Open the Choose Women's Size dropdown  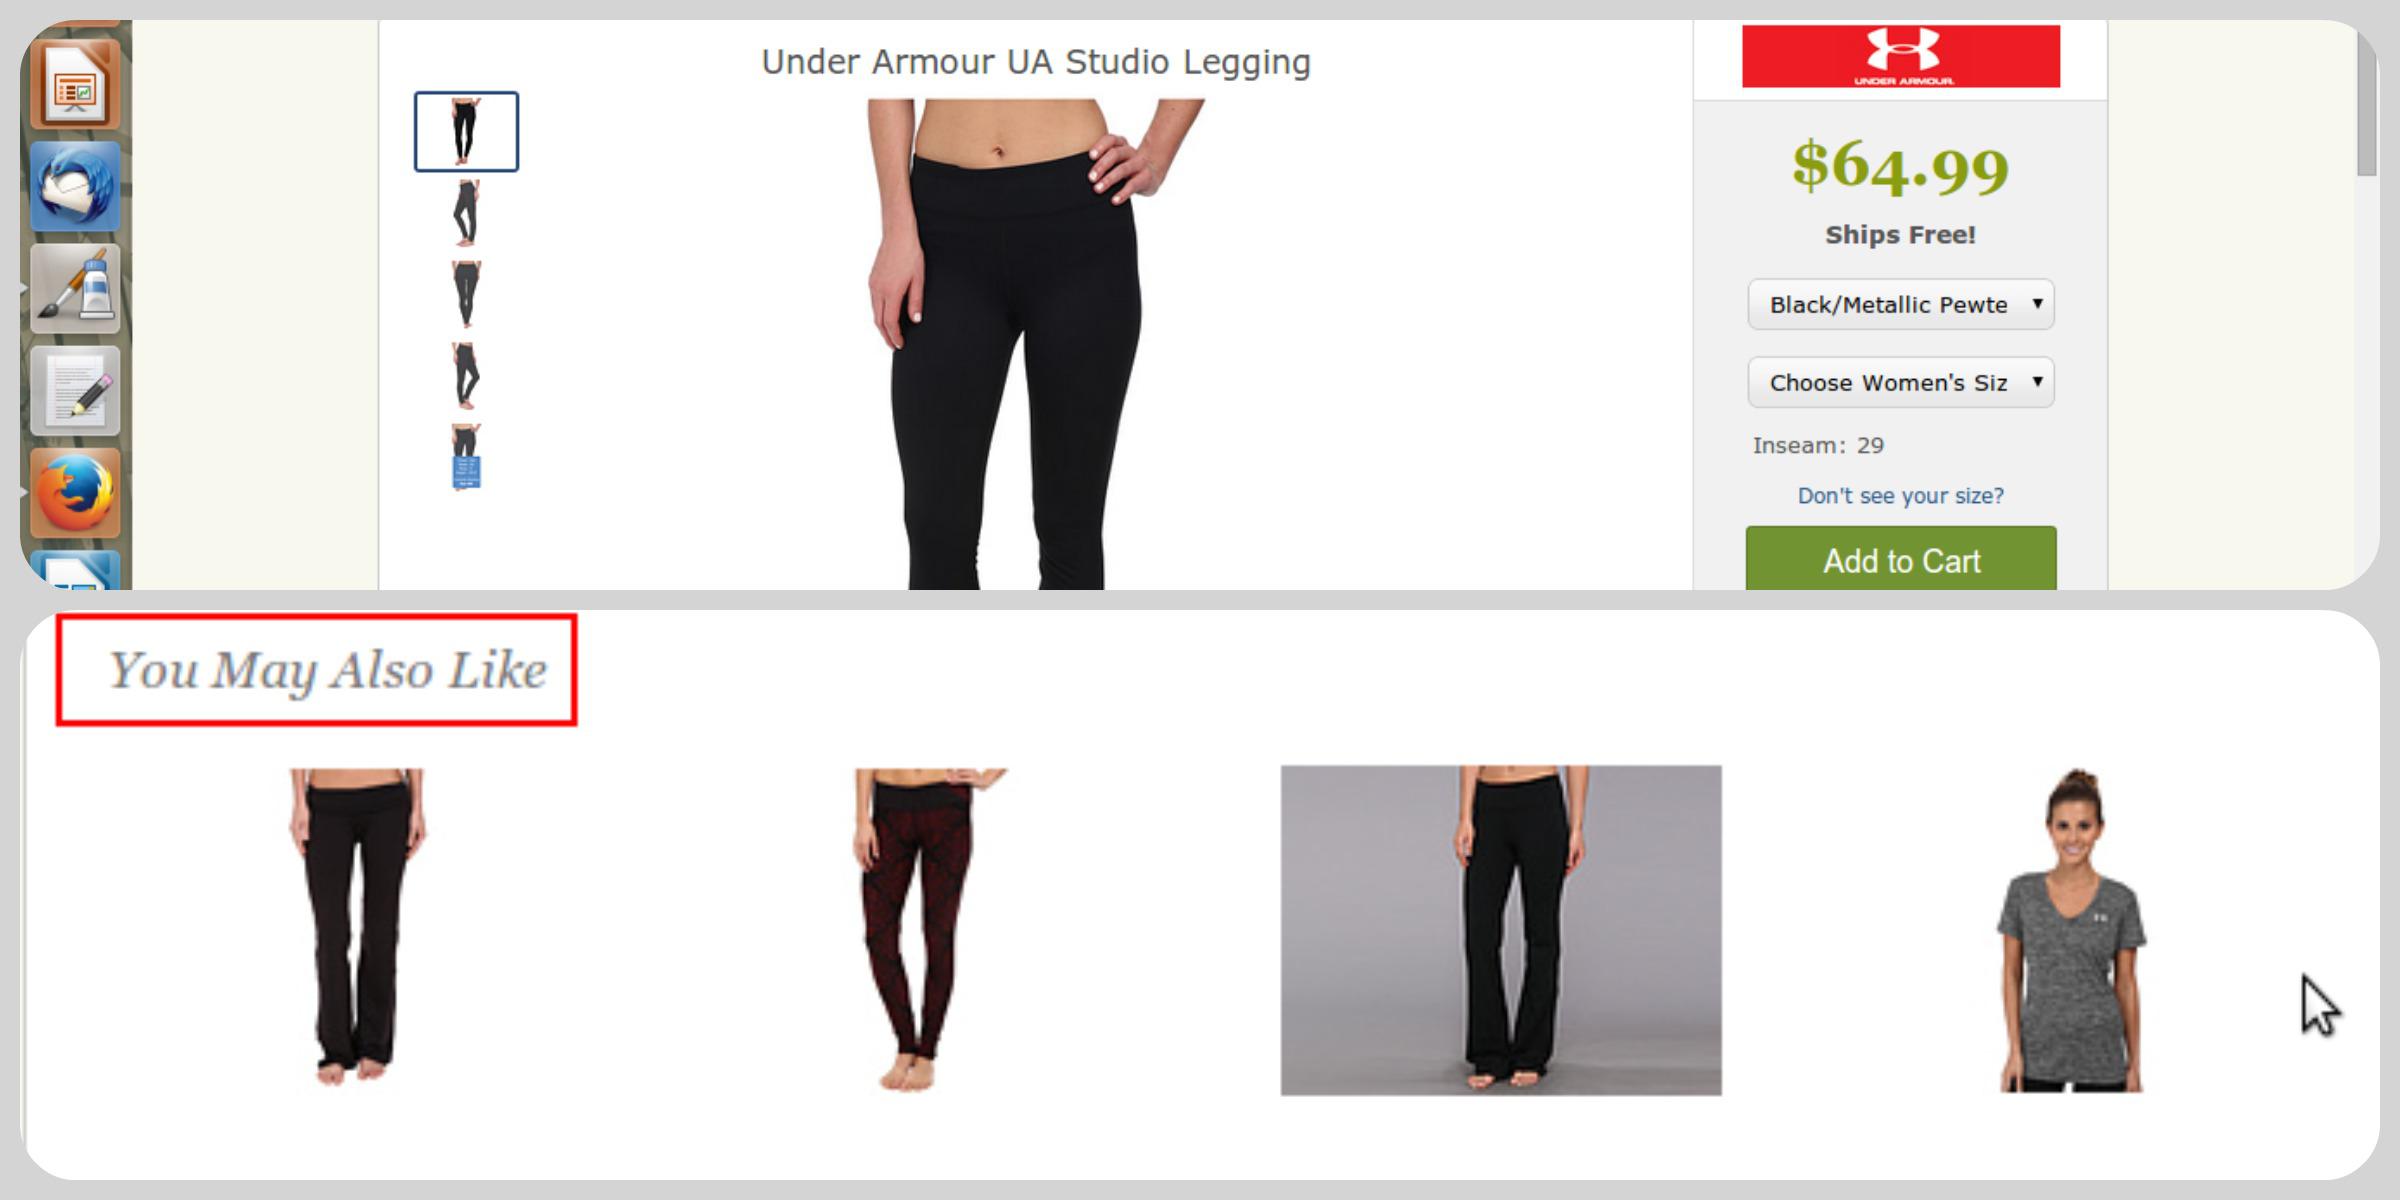pos(1900,382)
